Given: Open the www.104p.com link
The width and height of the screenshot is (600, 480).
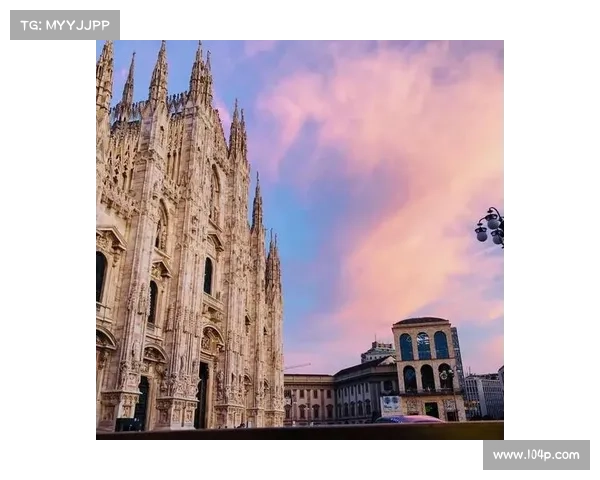Looking at the screenshot, I should tap(536, 455).
